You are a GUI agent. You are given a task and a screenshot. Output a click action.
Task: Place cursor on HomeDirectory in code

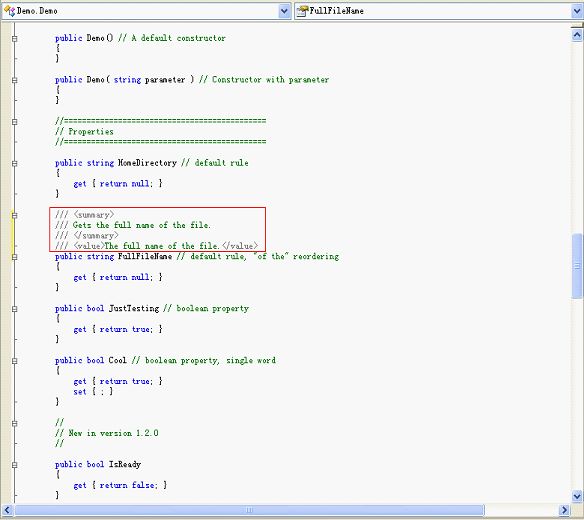[147, 163]
